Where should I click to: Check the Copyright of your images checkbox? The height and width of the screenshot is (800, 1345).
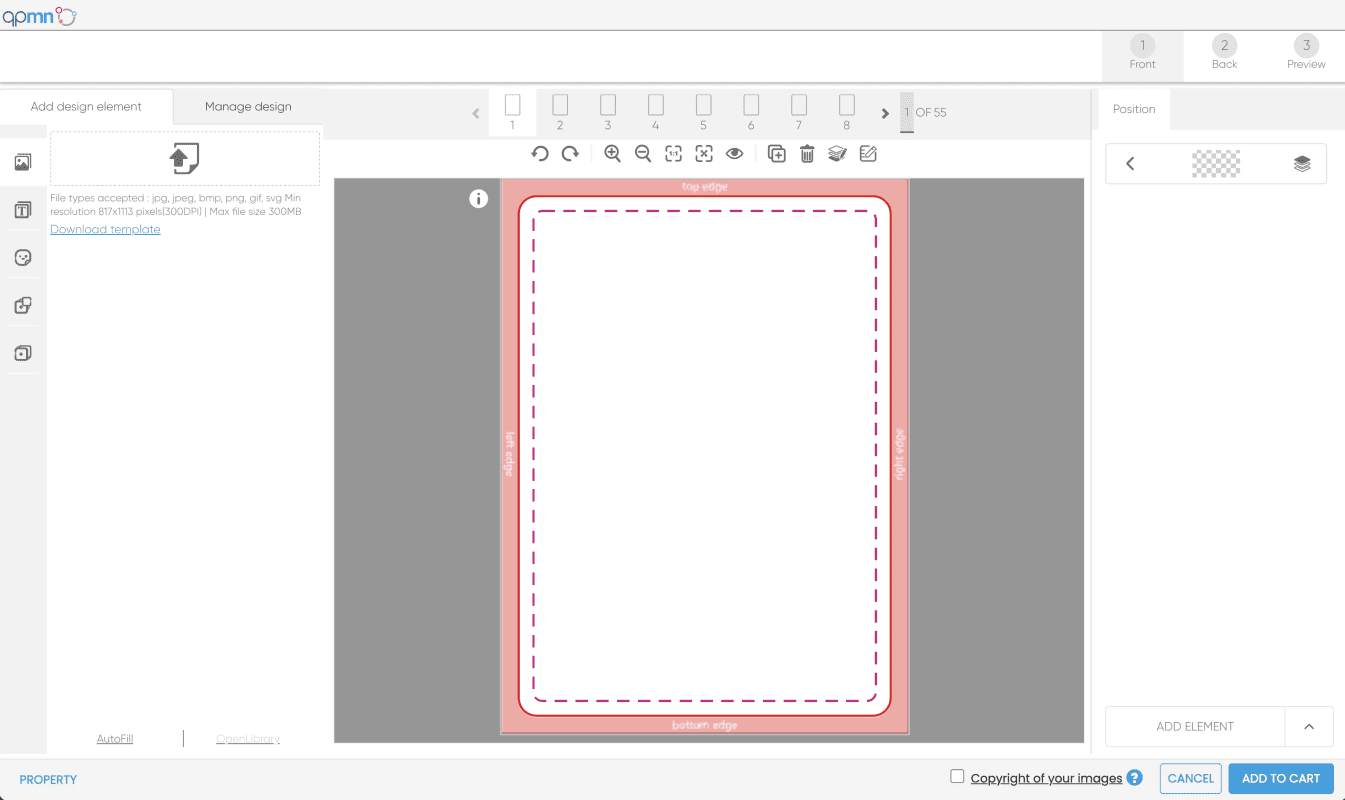coord(957,777)
